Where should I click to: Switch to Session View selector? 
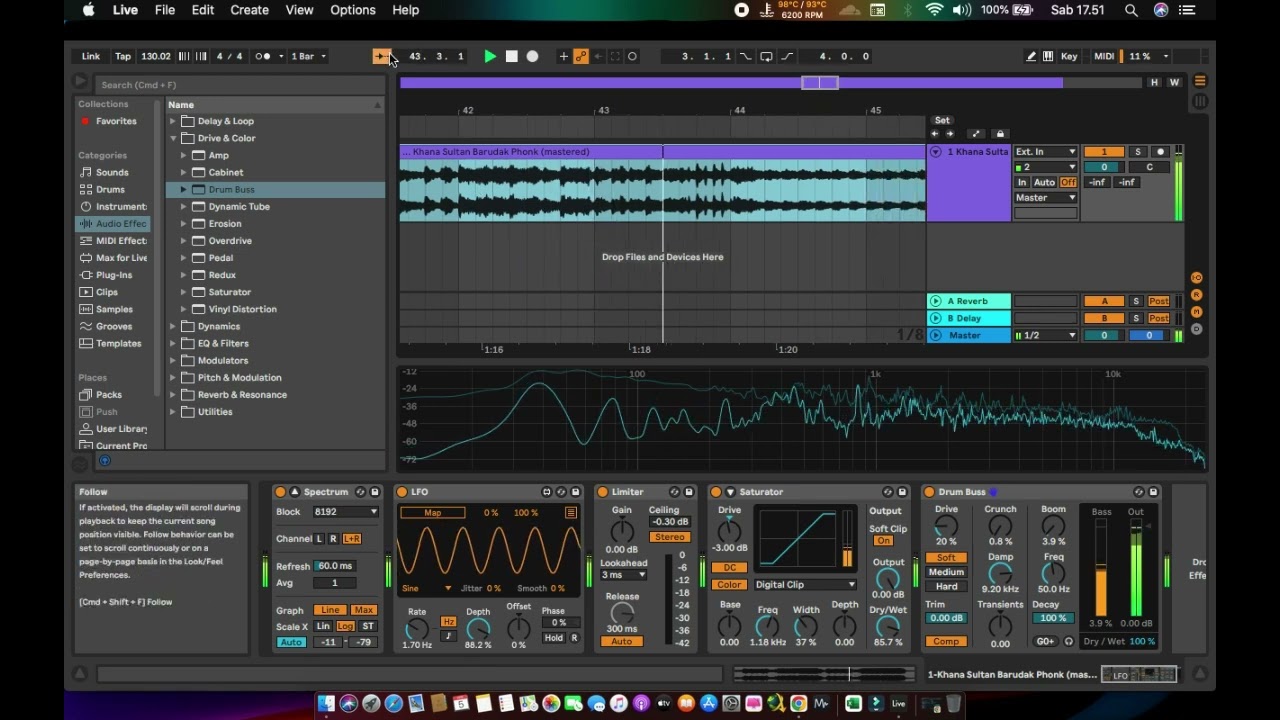(x=1200, y=101)
